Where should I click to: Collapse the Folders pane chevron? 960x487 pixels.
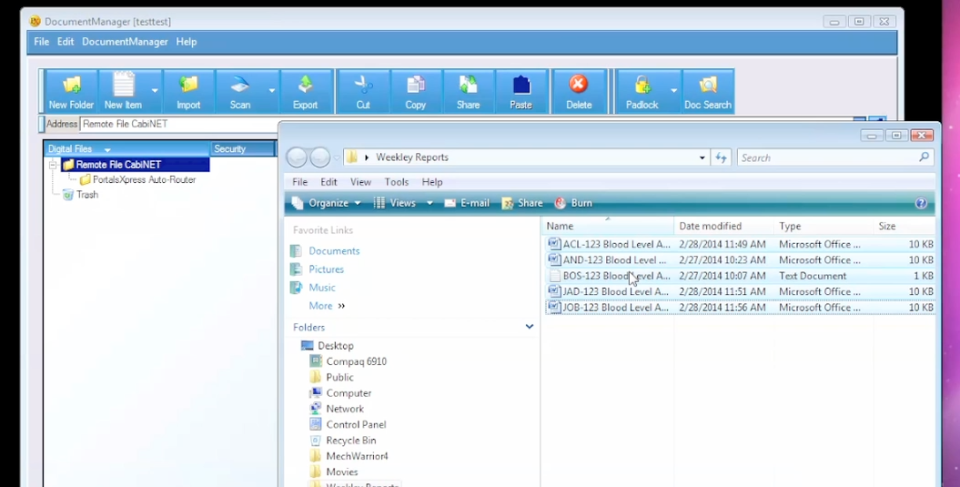tap(529, 327)
